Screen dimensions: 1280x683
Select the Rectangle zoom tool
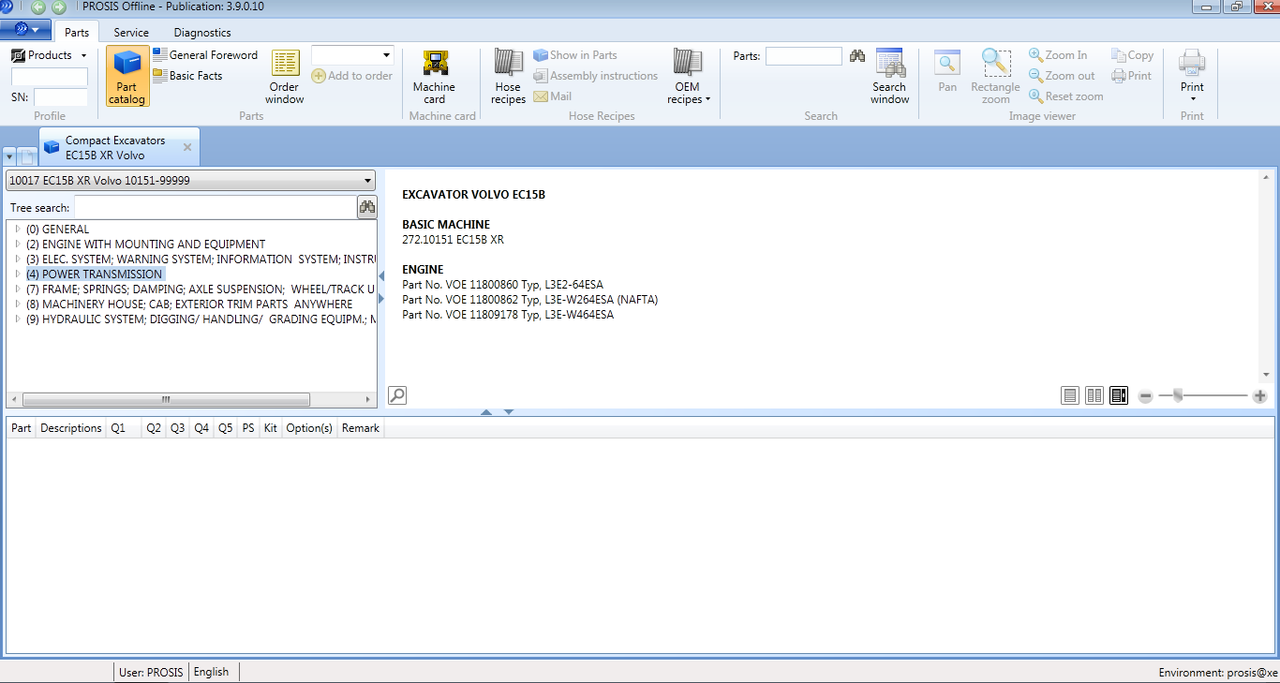[x=995, y=77]
